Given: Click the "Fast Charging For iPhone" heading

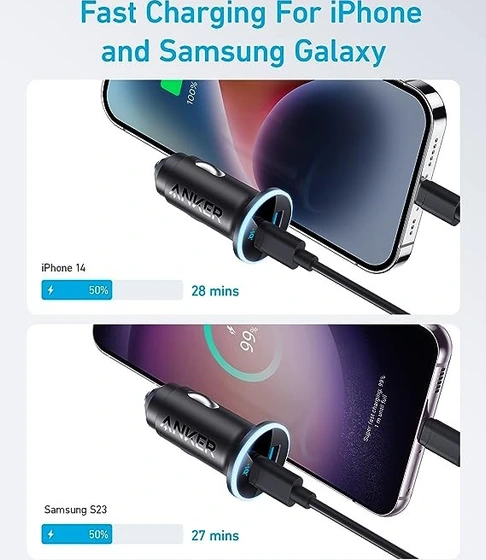Looking at the screenshot, I should pos(251,13).
